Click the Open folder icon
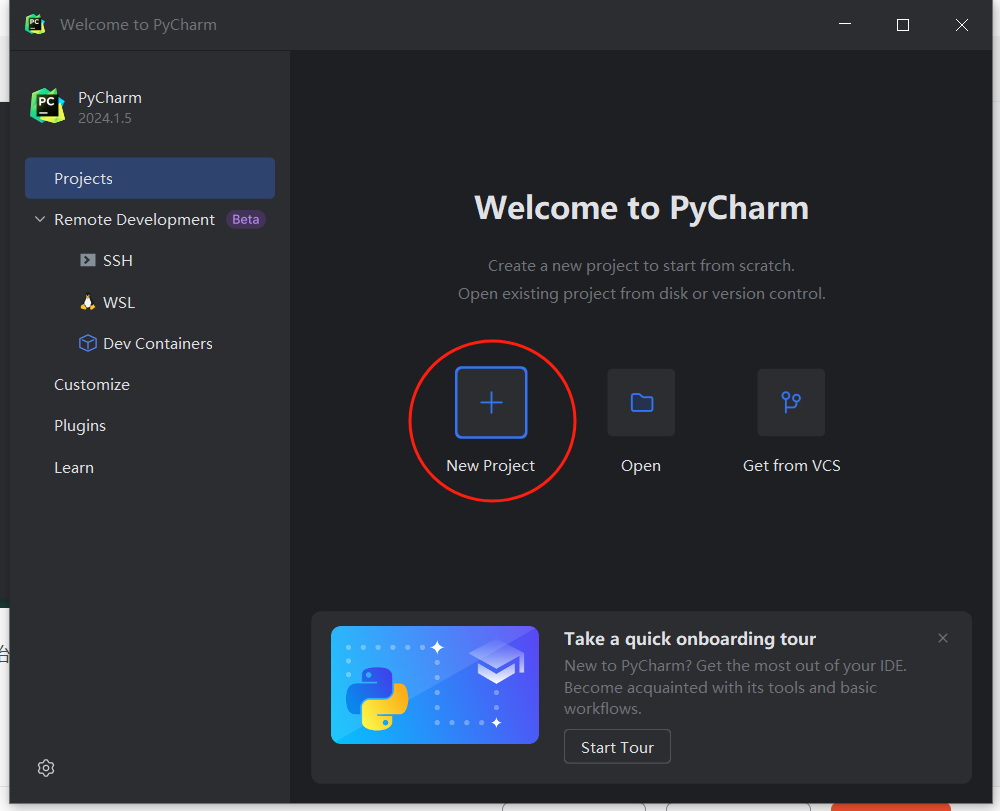This screenshot has height=811, width=1000. 641,402
